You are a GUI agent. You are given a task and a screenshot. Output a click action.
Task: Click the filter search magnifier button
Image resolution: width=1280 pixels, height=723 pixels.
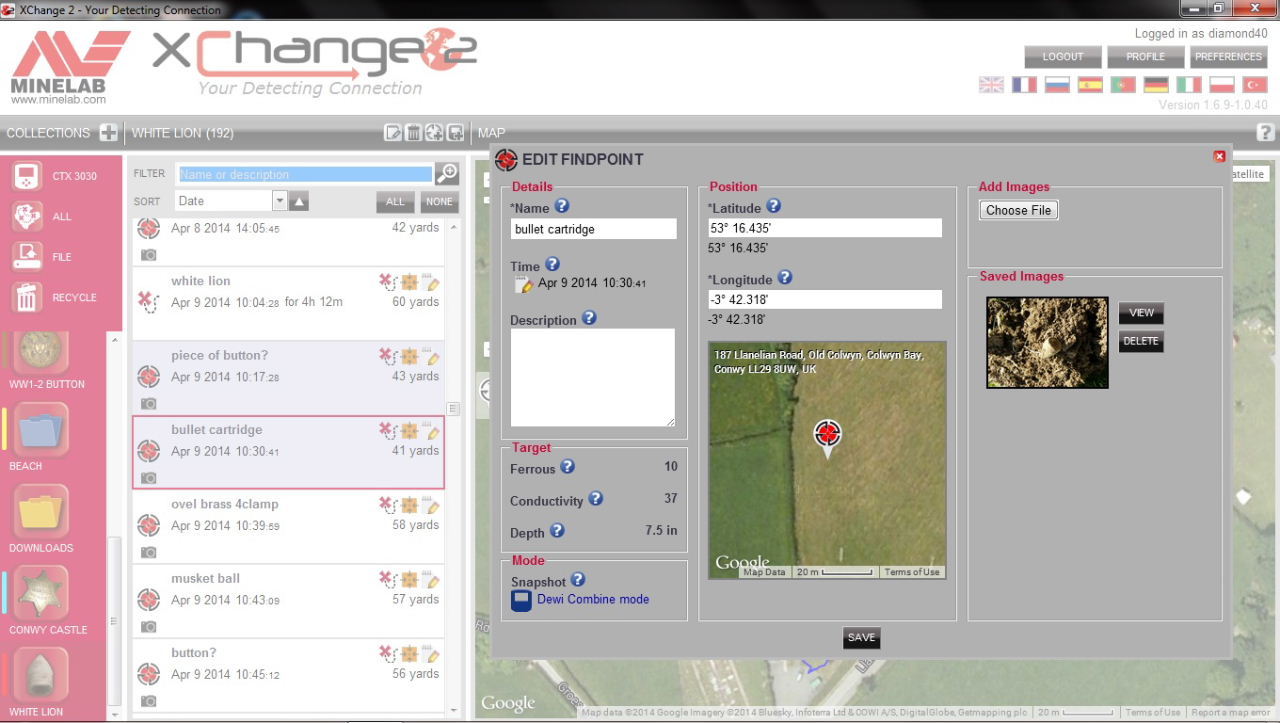[447, 174]
